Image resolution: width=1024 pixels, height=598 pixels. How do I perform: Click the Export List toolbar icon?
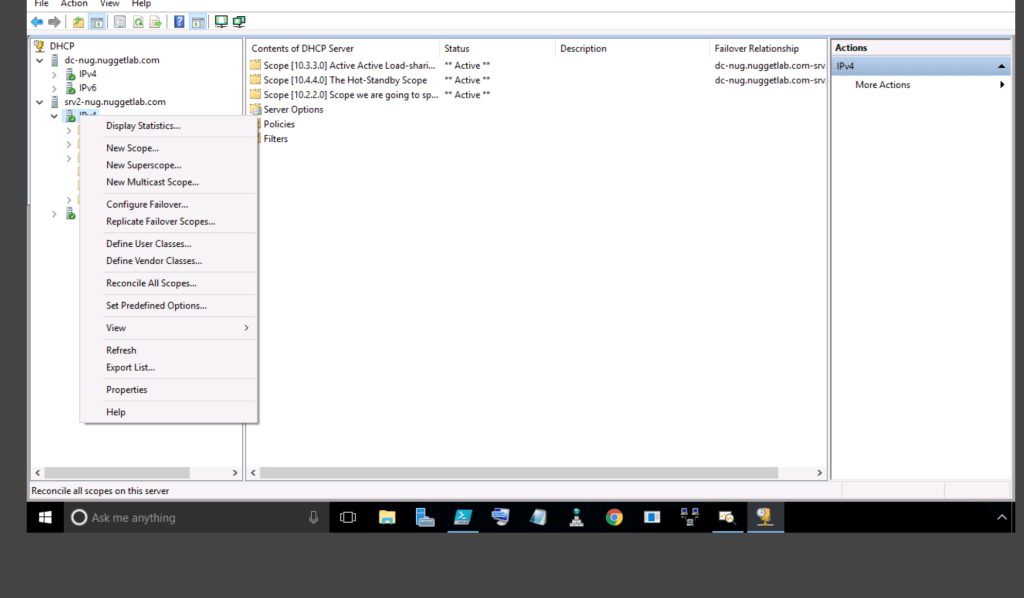tap(155, 22)
